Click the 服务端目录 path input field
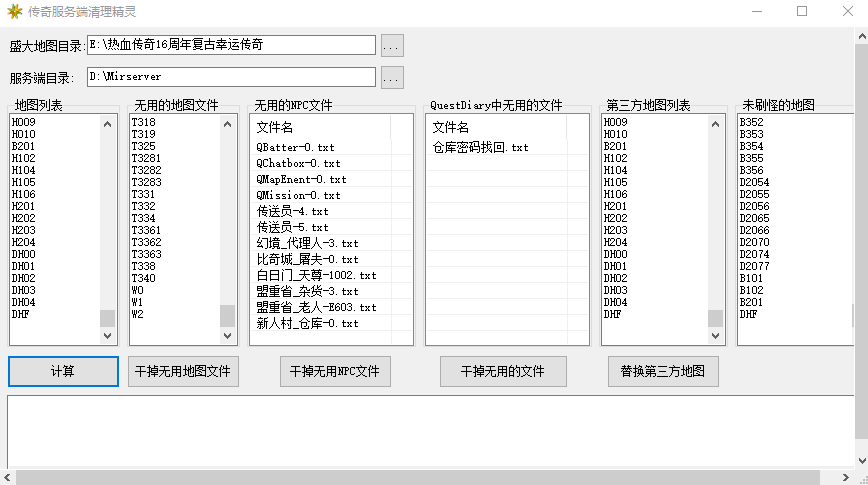The height and width of the screenshot is (485, 868). coord(231,77)
